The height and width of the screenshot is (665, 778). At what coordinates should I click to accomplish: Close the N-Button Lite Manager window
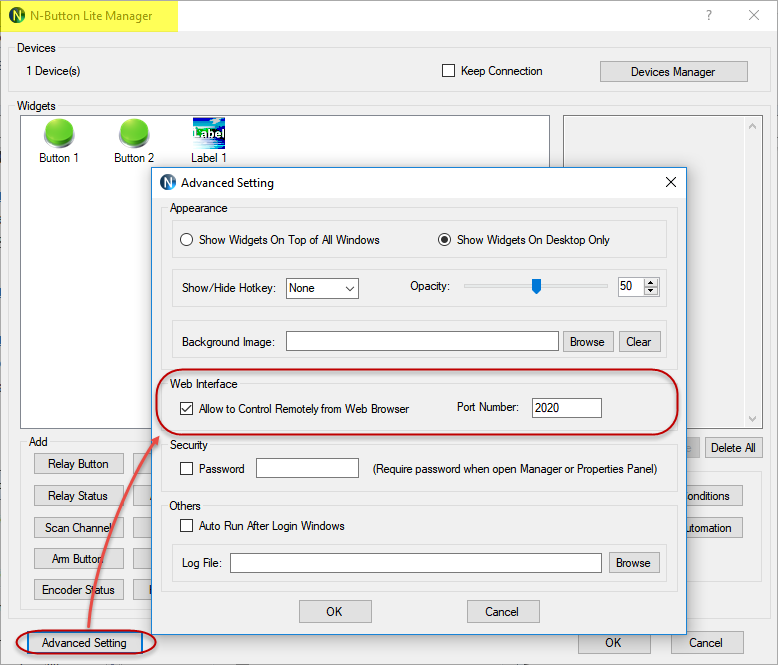(x=754, y=15)
